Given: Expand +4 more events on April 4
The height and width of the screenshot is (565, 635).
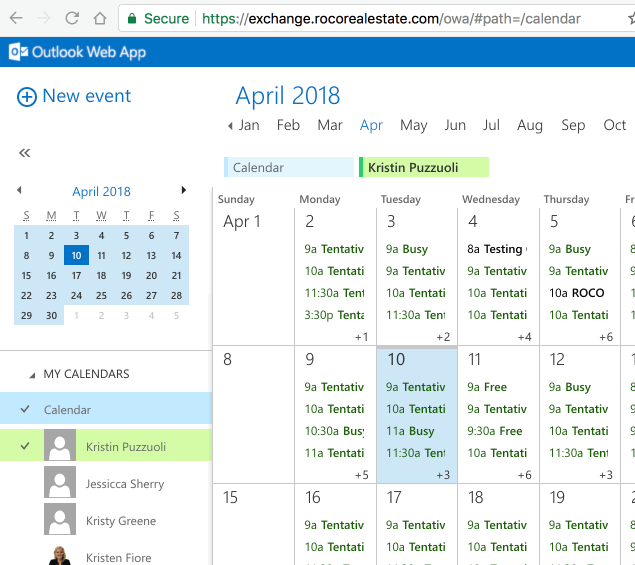Looking at the screenshot, I should pos(524,337).
